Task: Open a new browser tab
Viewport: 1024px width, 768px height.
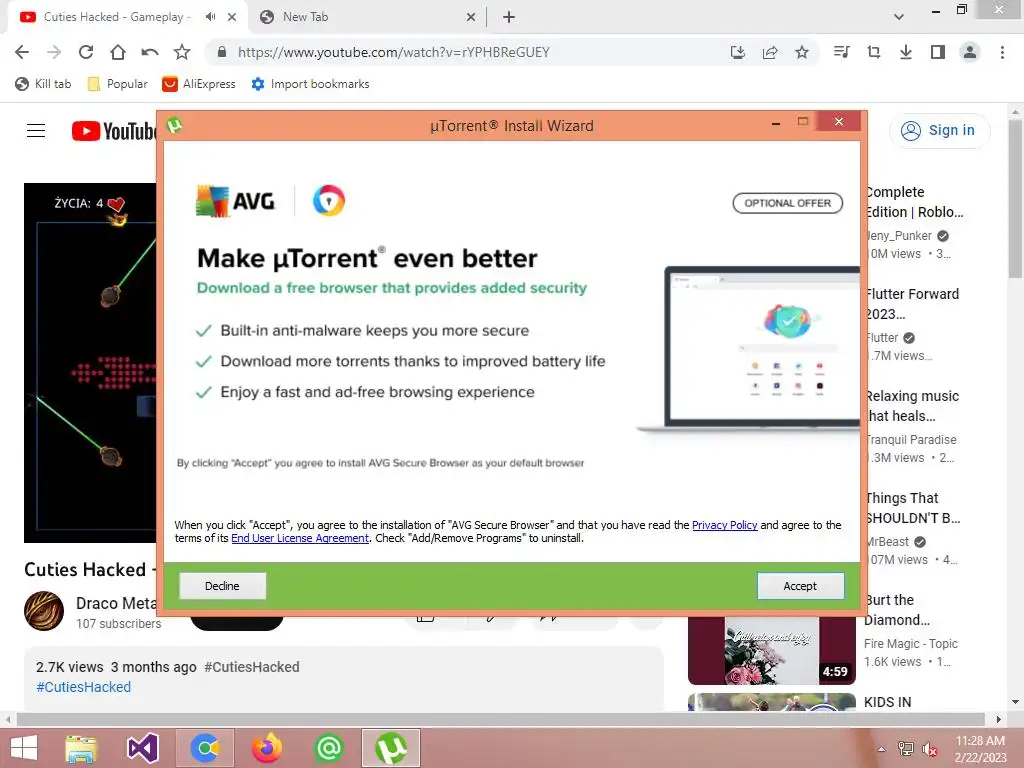Action: point(509,17)
